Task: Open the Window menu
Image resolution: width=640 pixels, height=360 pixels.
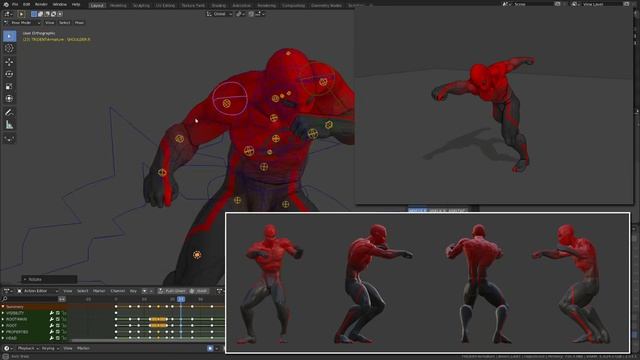Action: pyautogui.click(x=60, y=4)
